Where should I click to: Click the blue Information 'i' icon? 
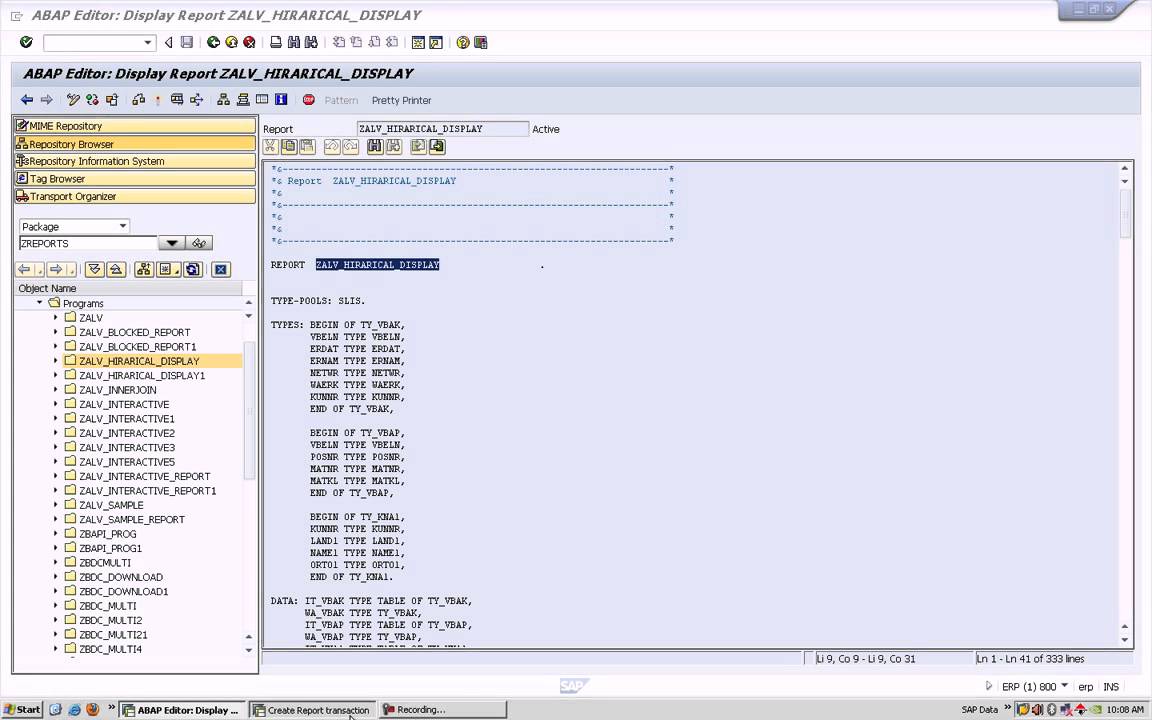[281, 99]
